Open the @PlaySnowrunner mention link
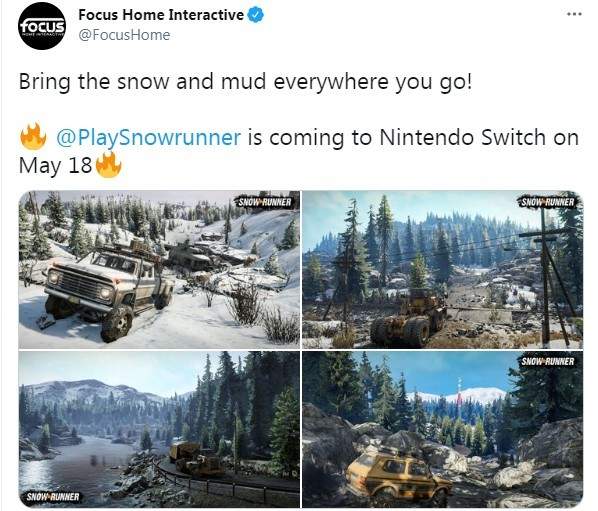This screenshot has height=511, width=598. (x=148, y=137)
